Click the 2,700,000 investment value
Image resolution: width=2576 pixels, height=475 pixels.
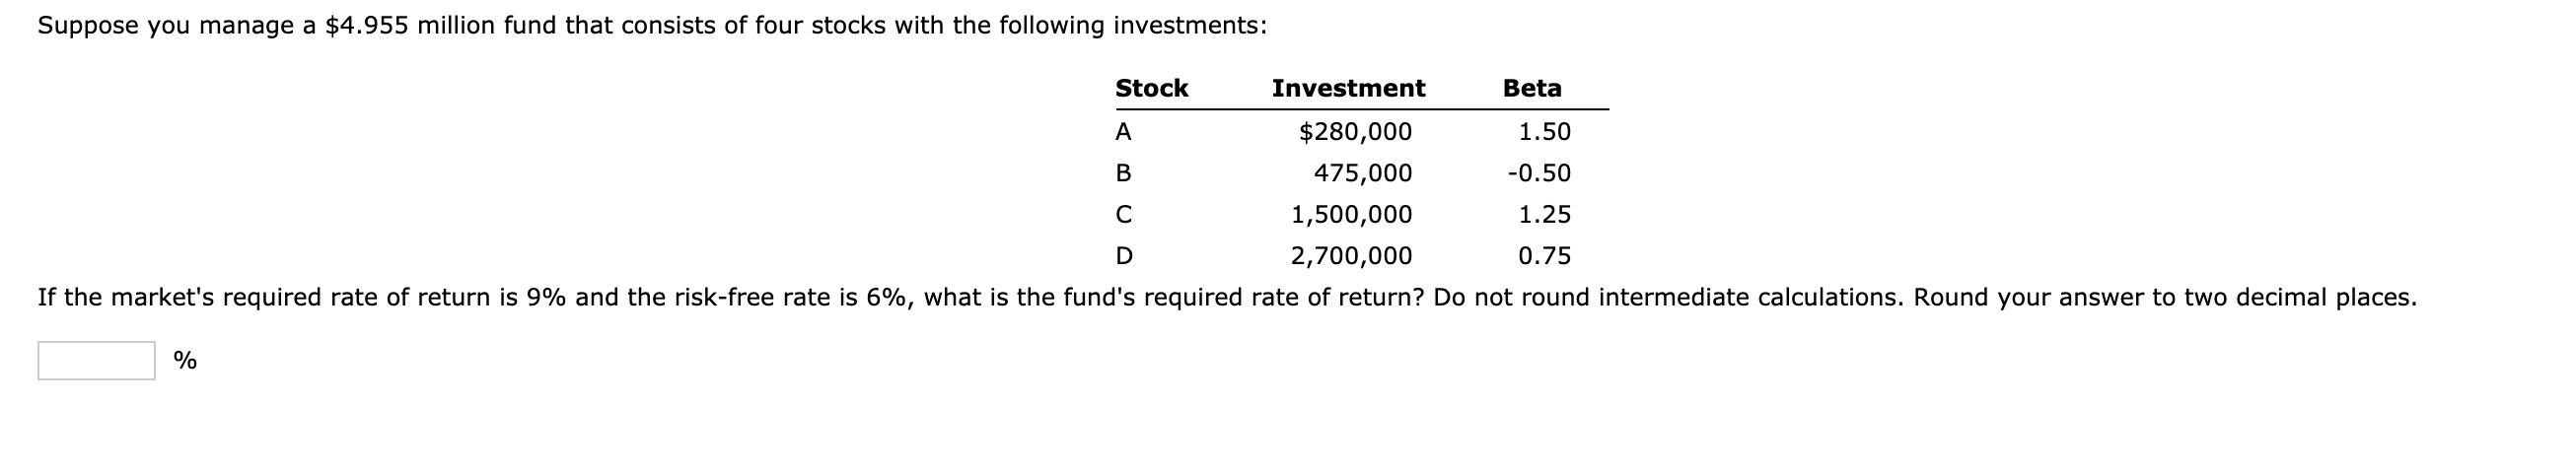tap(1351, 257)
